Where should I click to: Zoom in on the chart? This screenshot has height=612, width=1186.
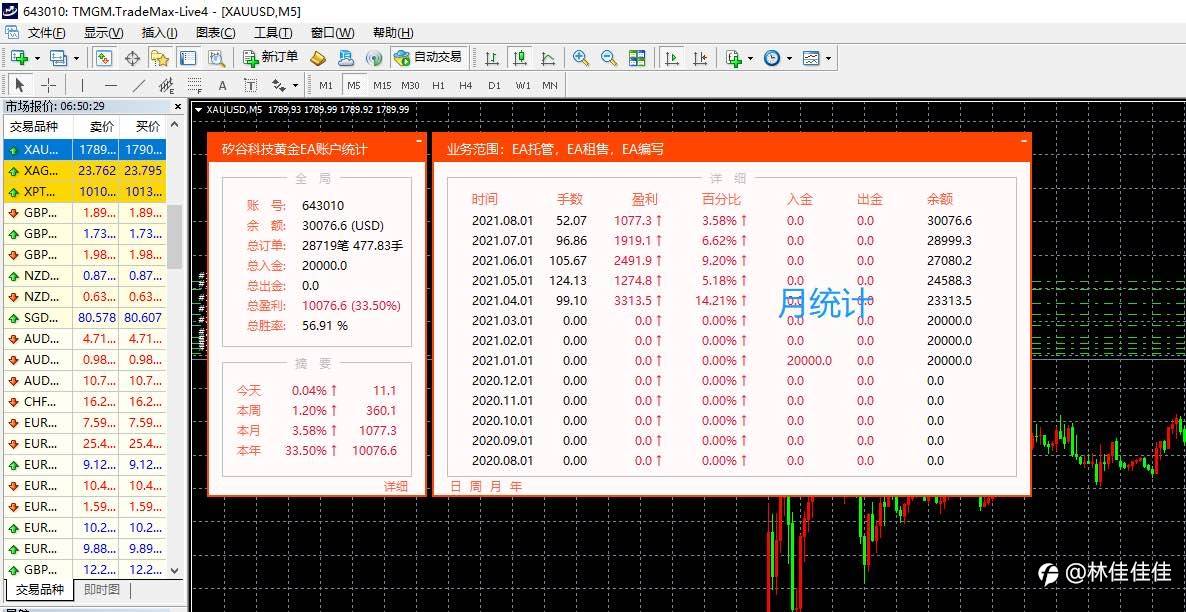[x=581, y=57]
